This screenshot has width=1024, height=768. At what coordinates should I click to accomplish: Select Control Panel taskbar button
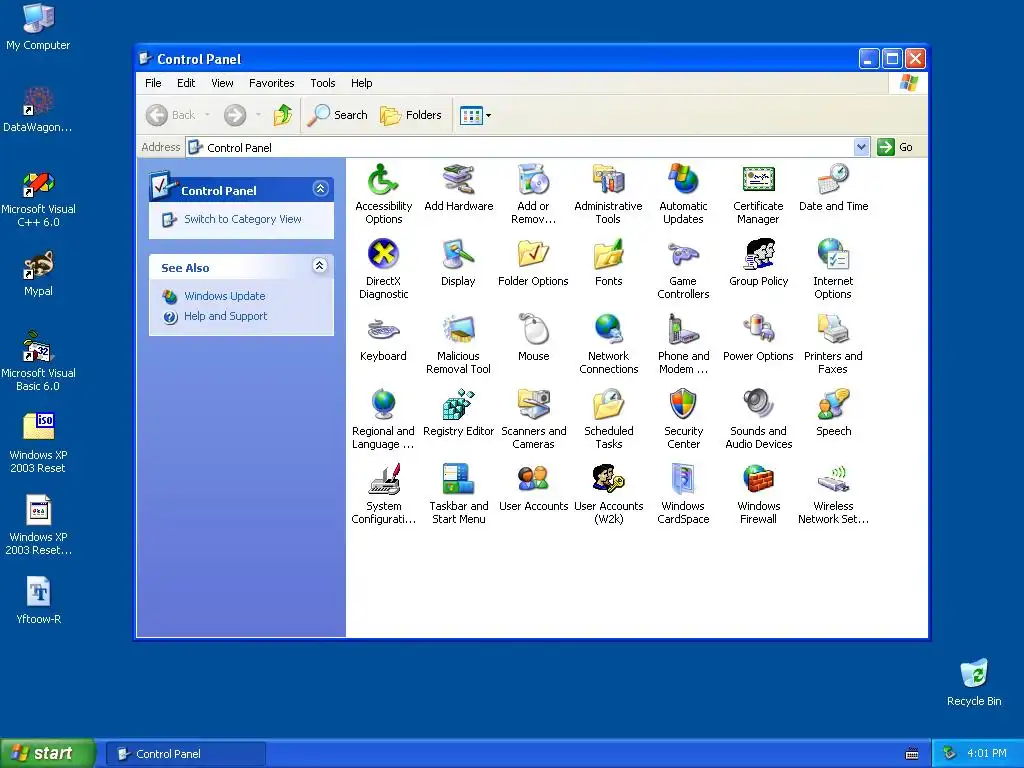click(x=186, y=754)
